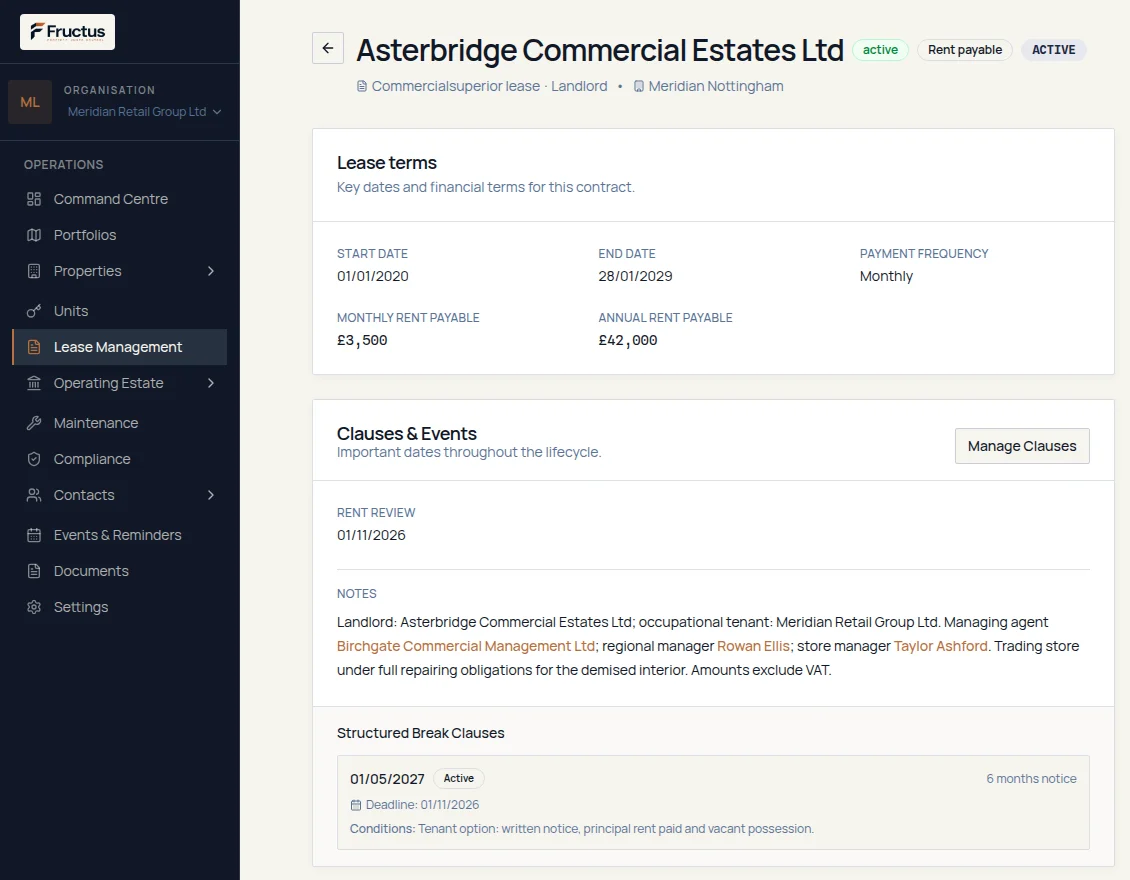
Task: Click the Fructus logo
Action: click(67, 32)
